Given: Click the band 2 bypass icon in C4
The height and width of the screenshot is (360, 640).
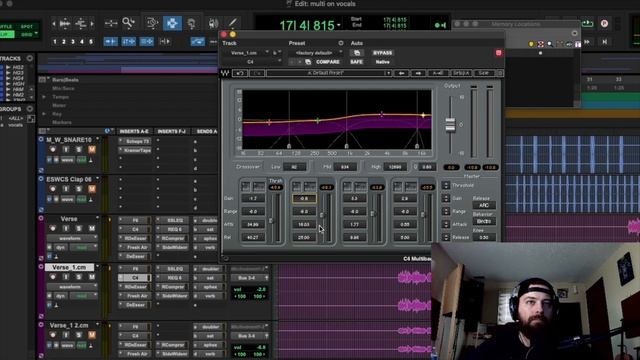Looking at the screenshot, I should coord(309,187).
